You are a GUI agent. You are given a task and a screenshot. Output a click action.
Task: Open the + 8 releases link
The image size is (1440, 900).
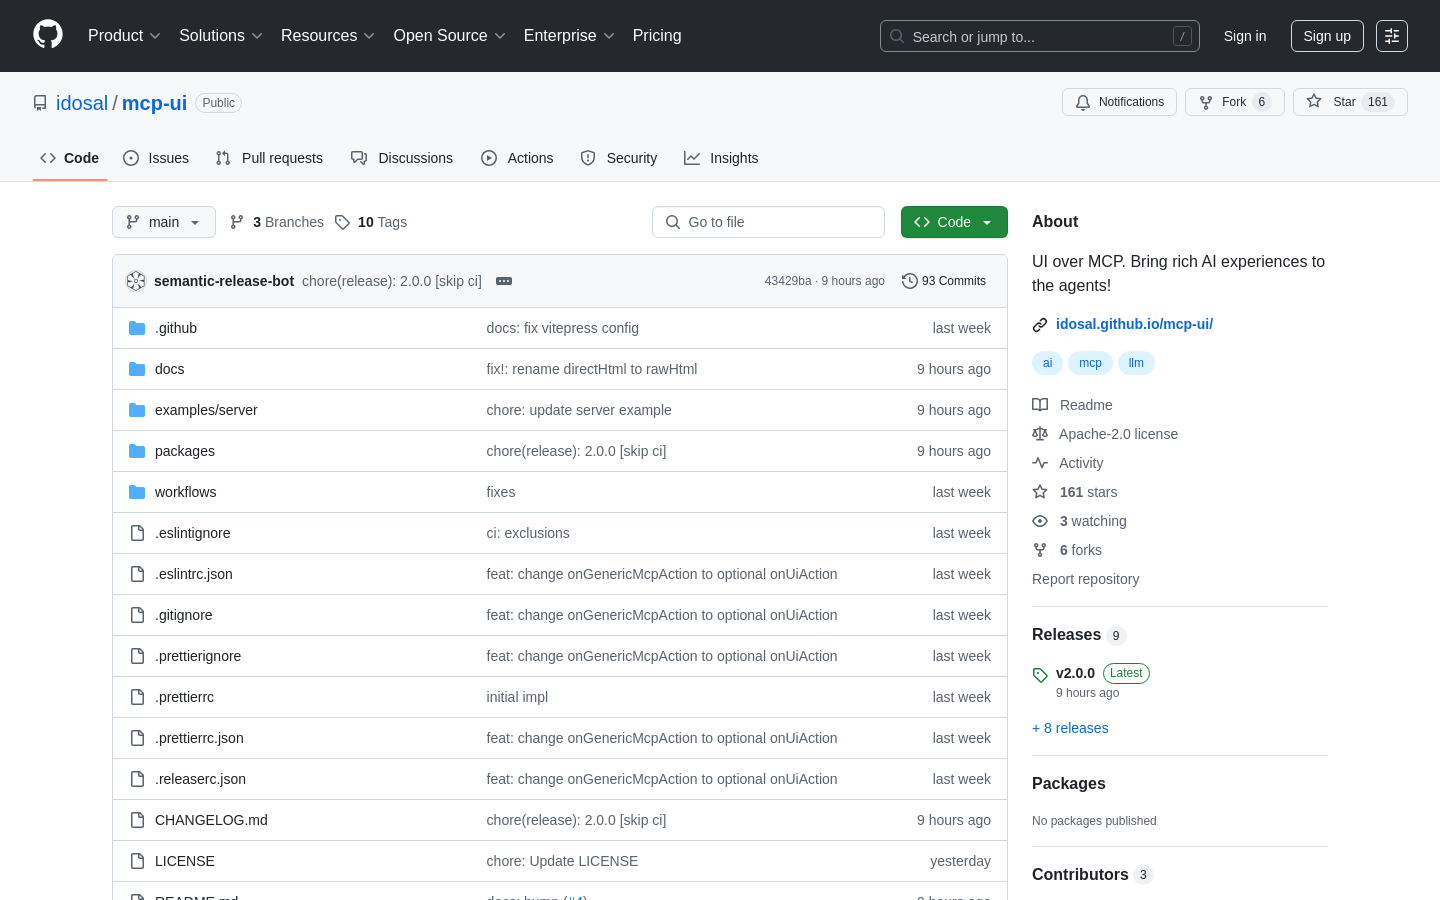1070,728
